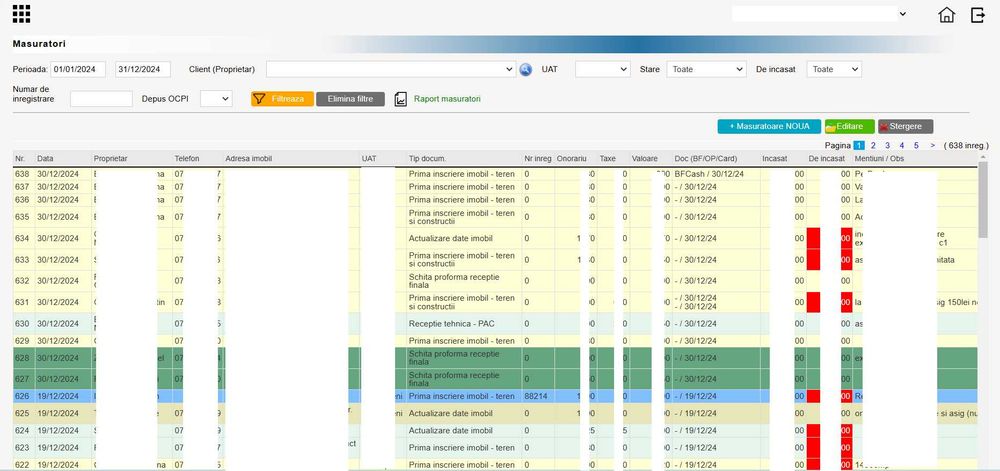Click the Onorariu column header
This screenshot has height=471, width=1000.
pos(576,158)
